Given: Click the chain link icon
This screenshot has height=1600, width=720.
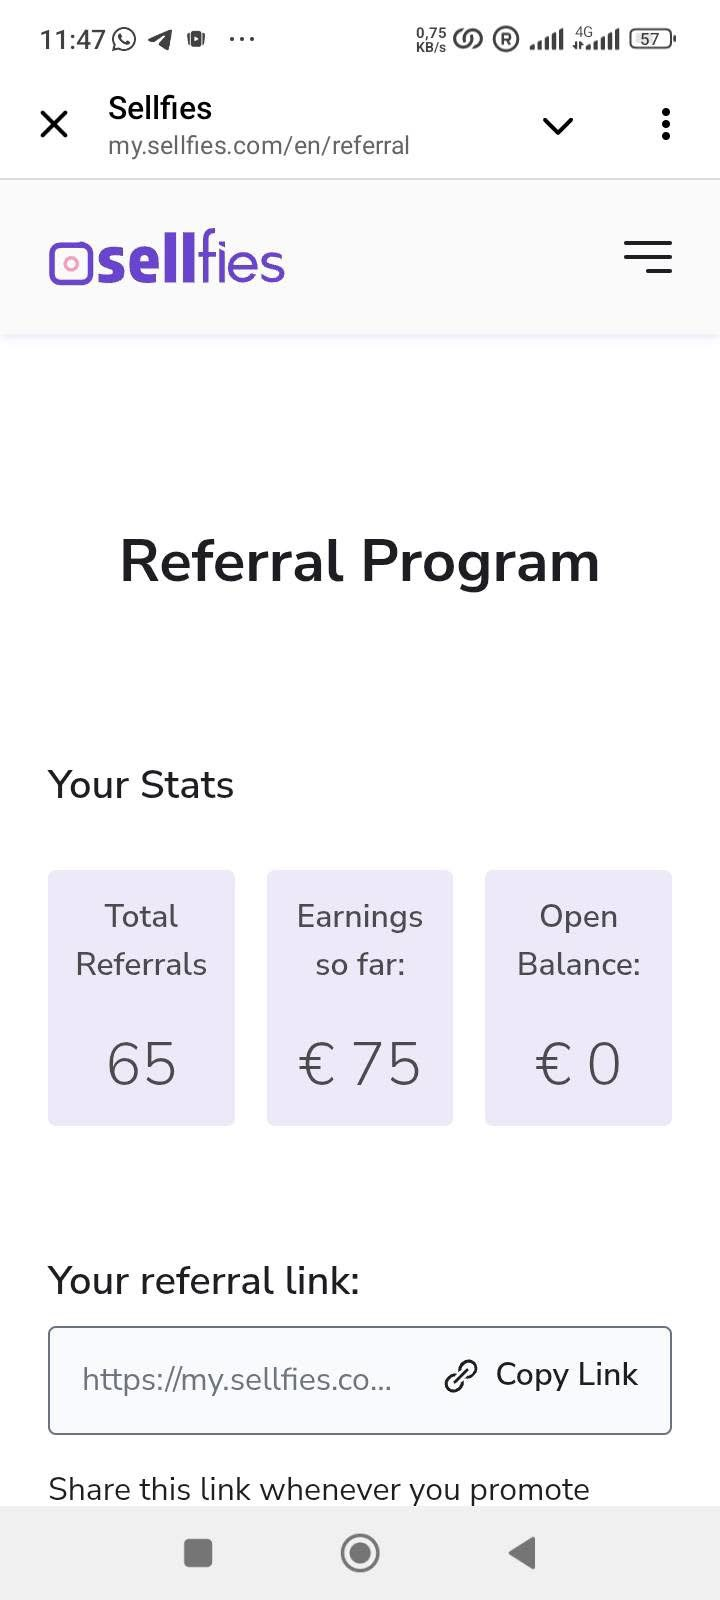Looking at the screenshot, I should click(461, 1376).
